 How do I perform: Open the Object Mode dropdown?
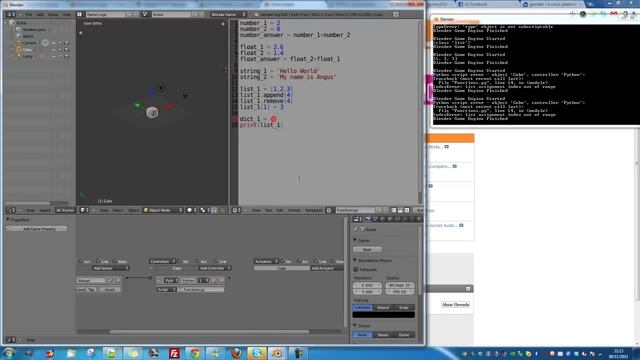click(162, 210)
